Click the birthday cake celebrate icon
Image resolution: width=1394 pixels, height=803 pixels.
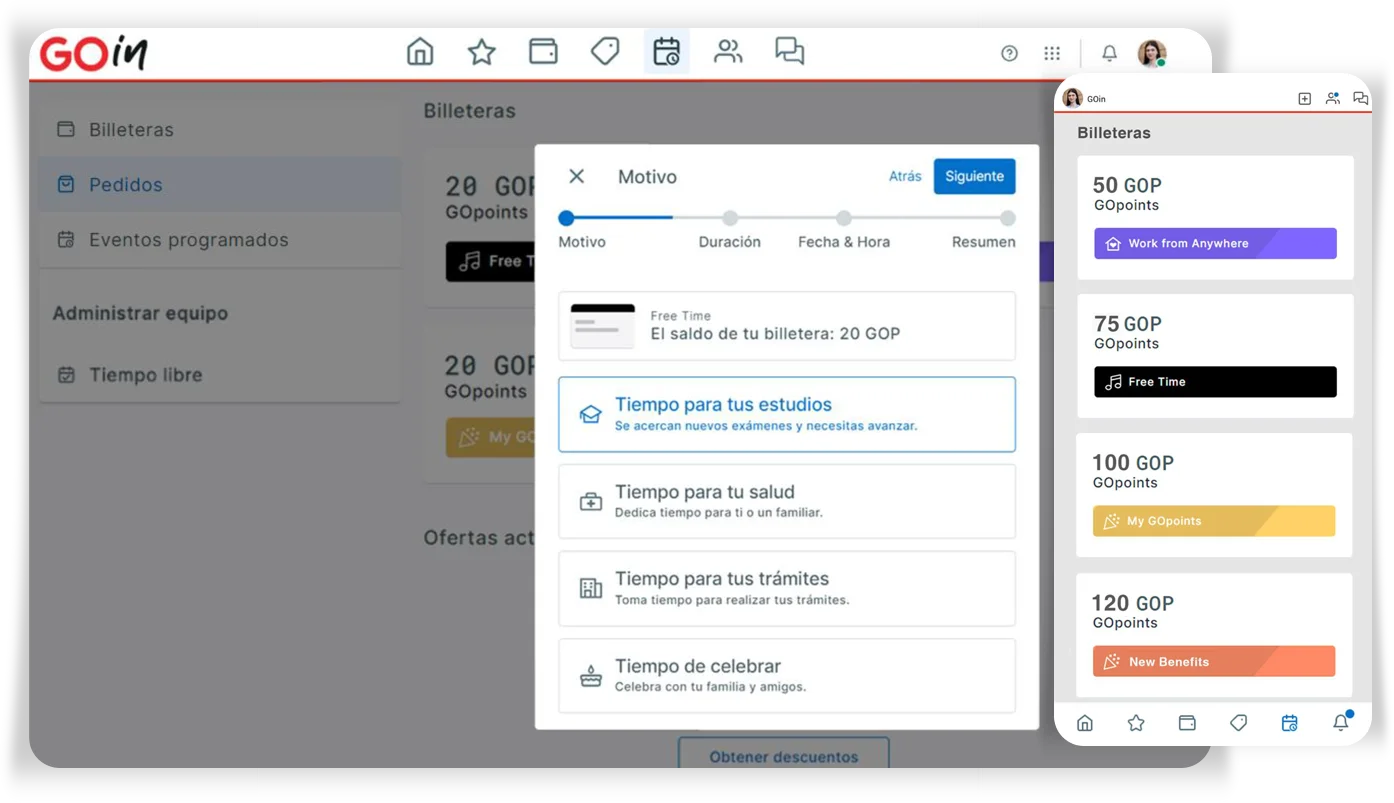pyautogui.click(x=591, y=676)
